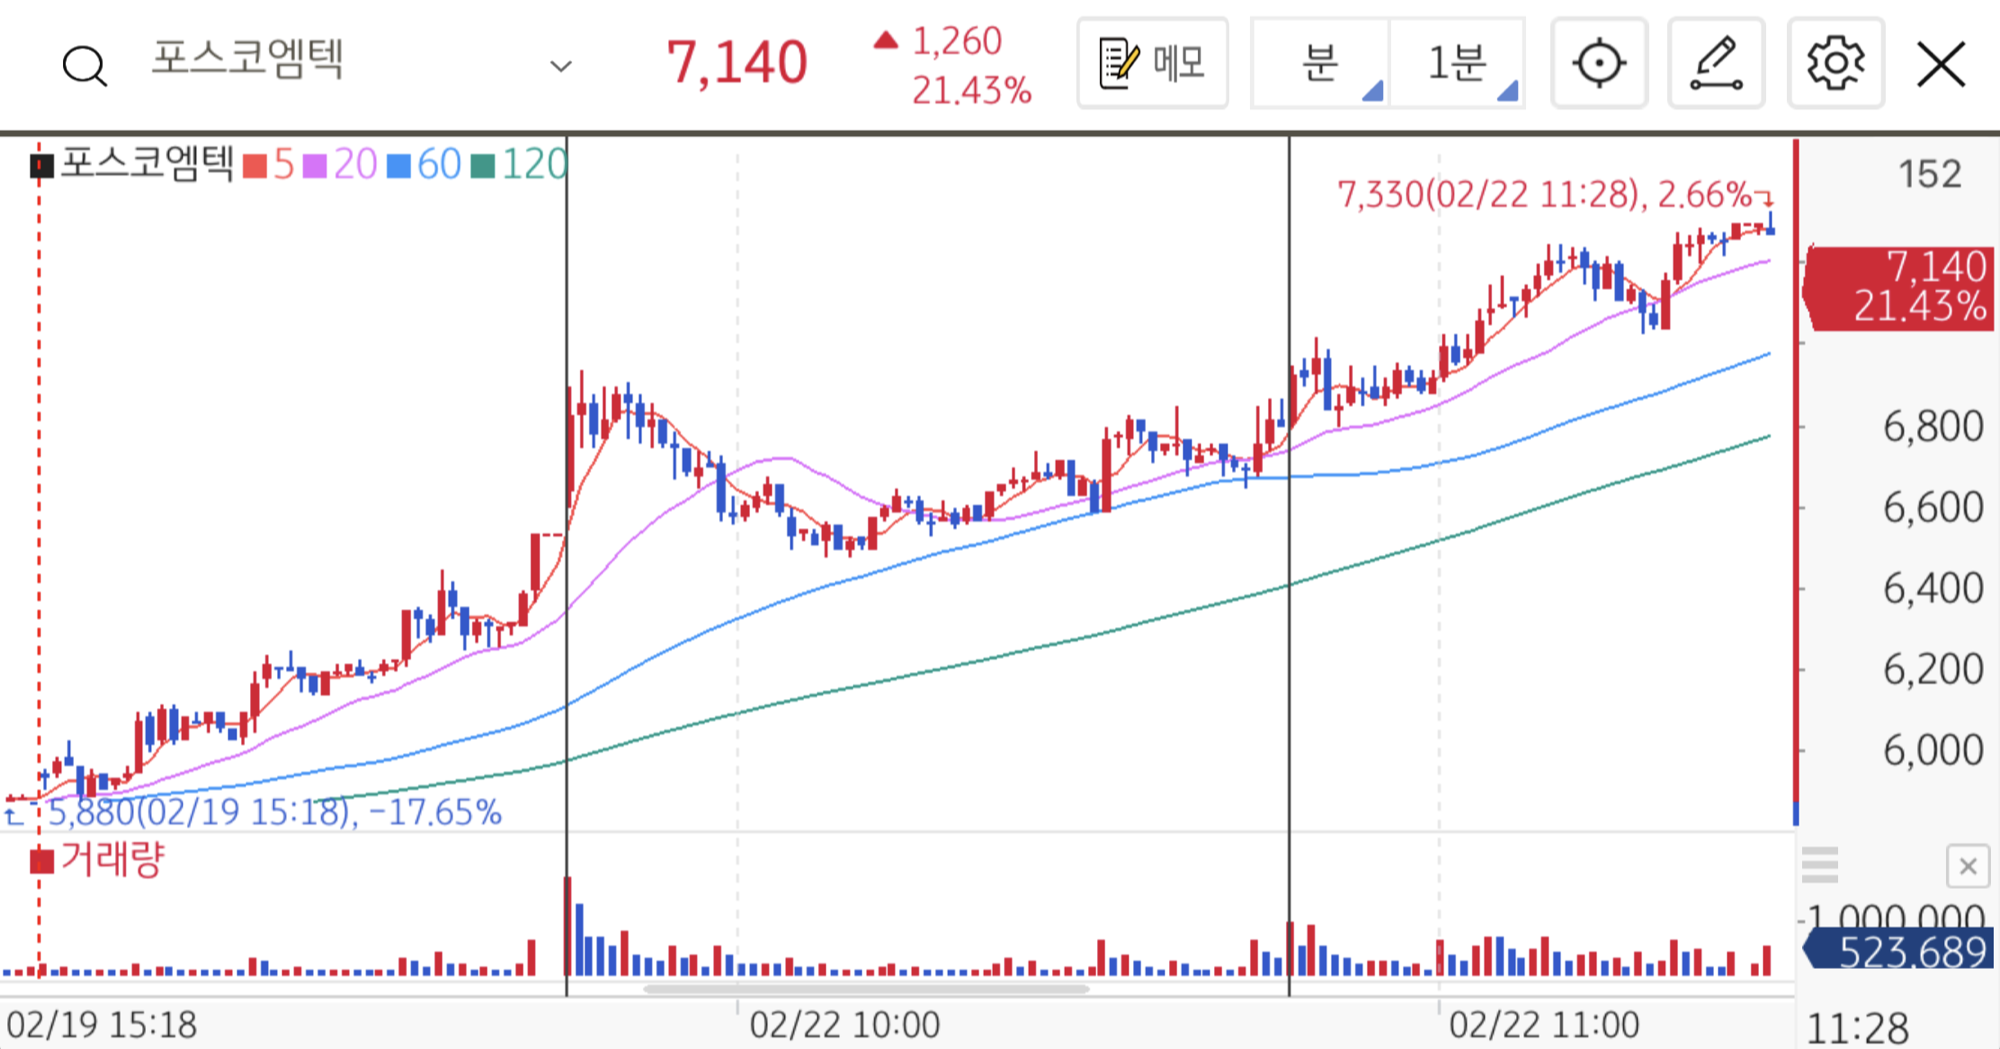Screen dimensions: 2000x1049
Task: Open the stock search magnifier icon
Action: [x=85, y=66]
